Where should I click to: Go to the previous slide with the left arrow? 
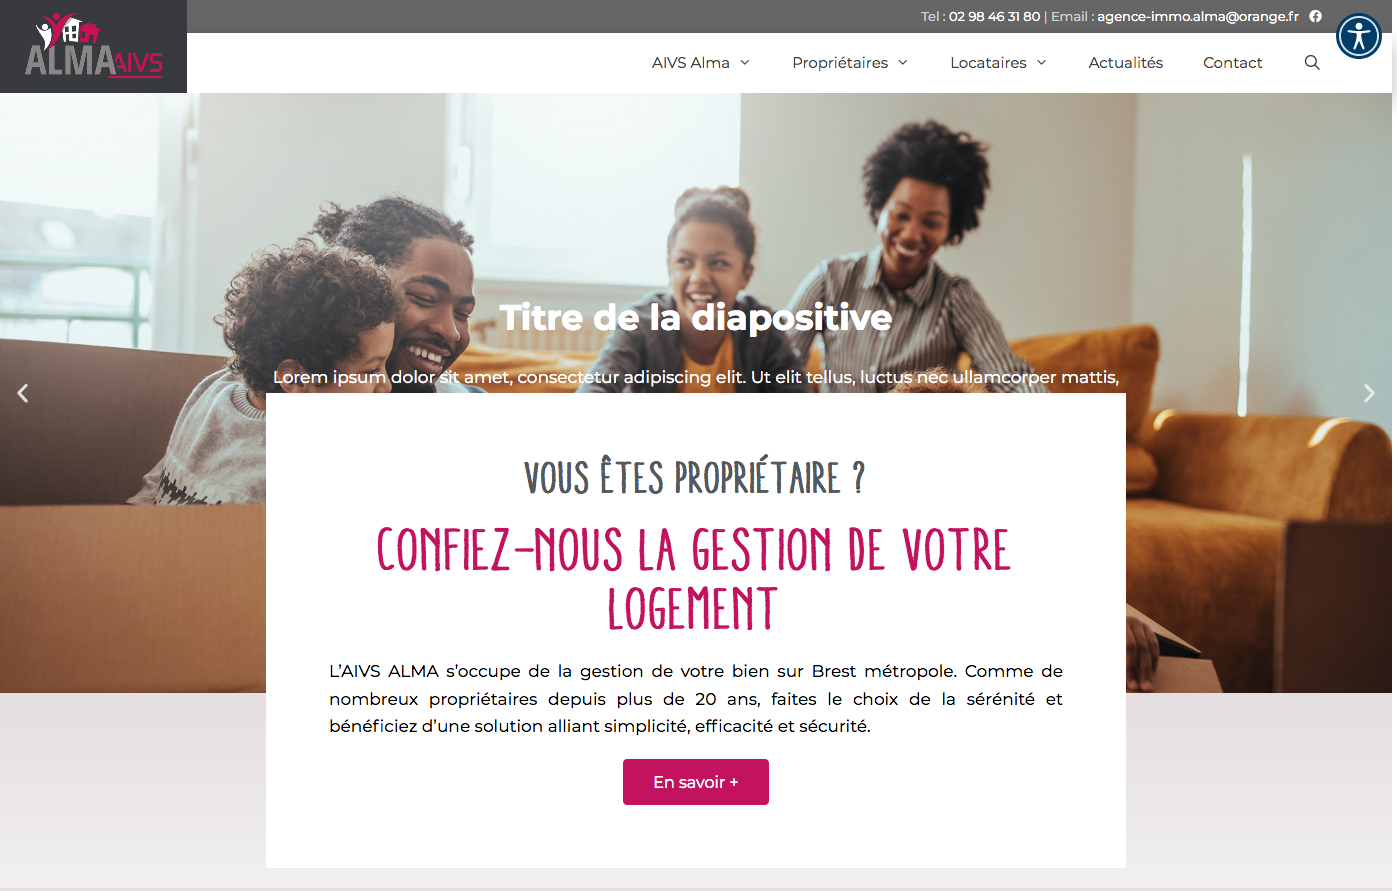point(23,393)
